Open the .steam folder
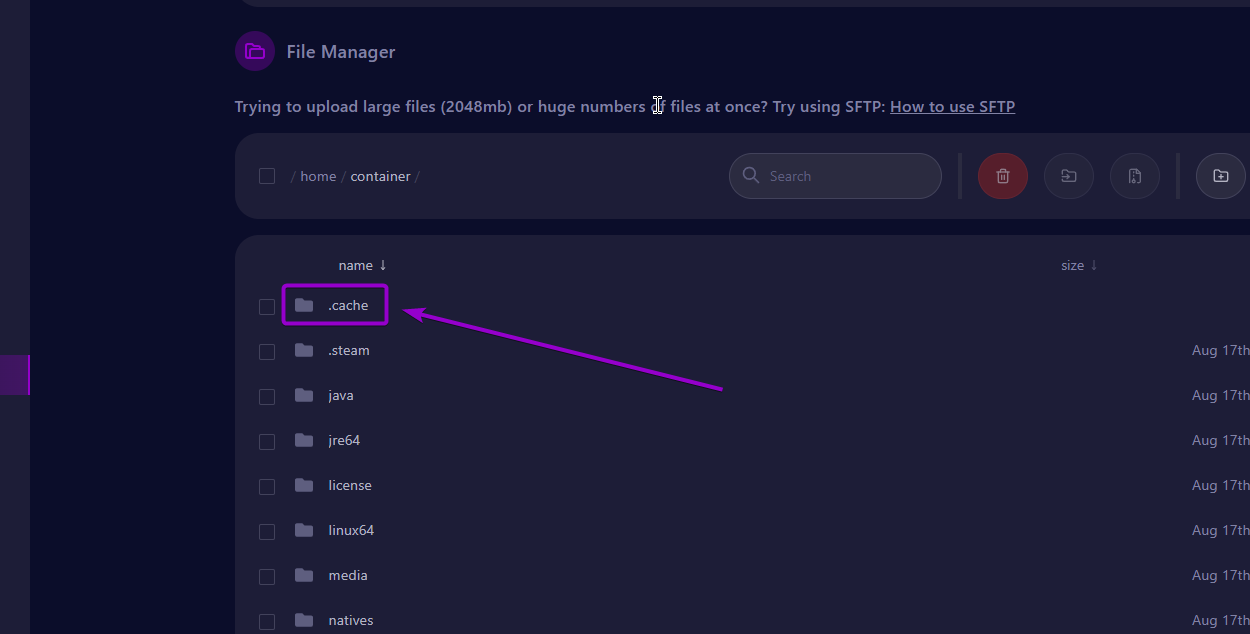Image resolution: width=1250 pixels, height=634 pixels. pos(349,350)
